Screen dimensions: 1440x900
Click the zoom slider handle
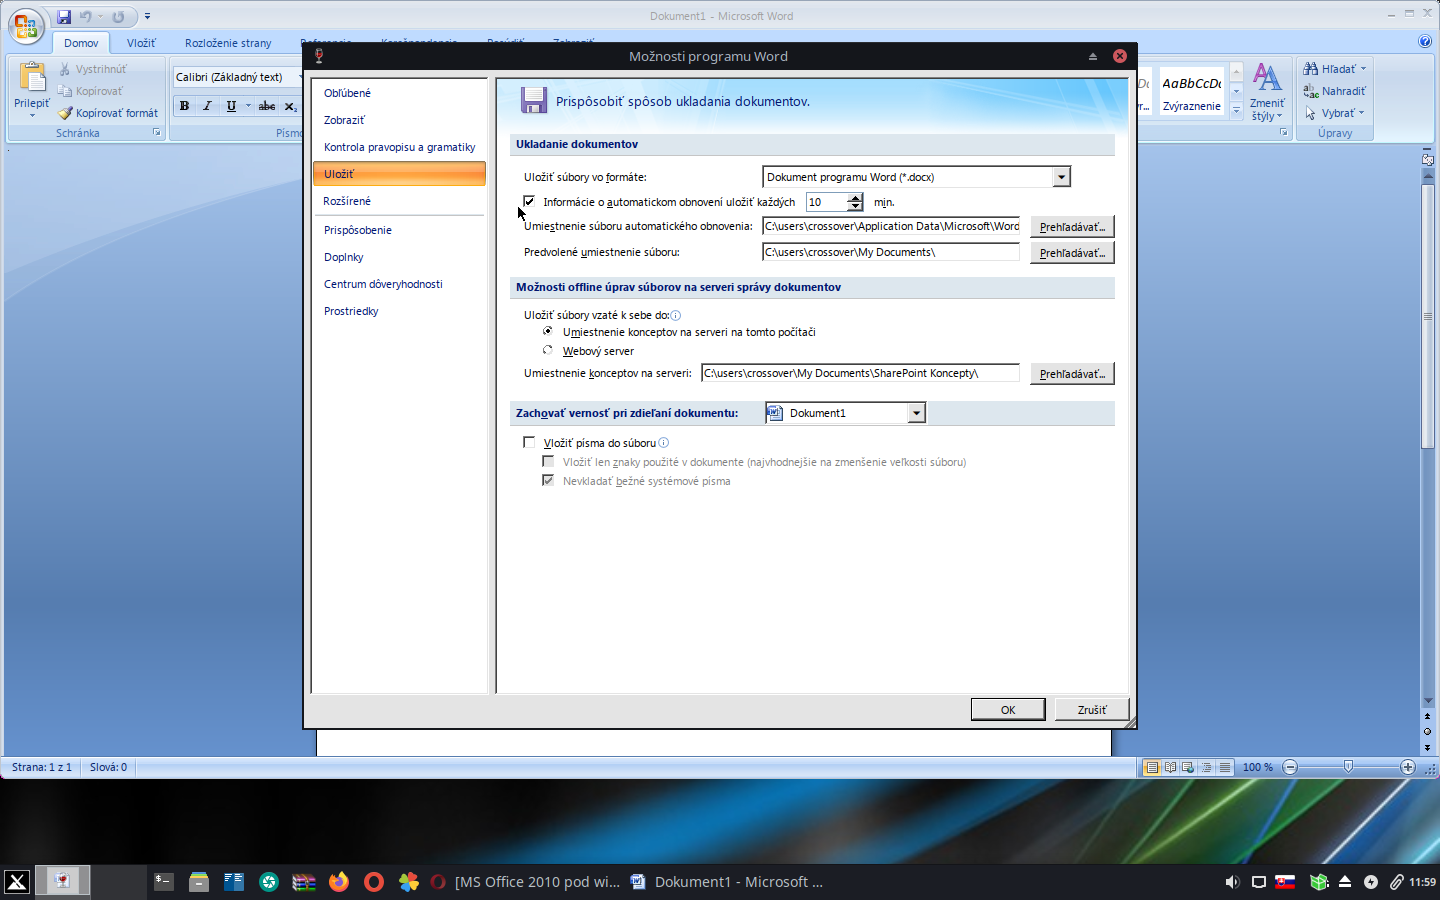[1348, 767]
